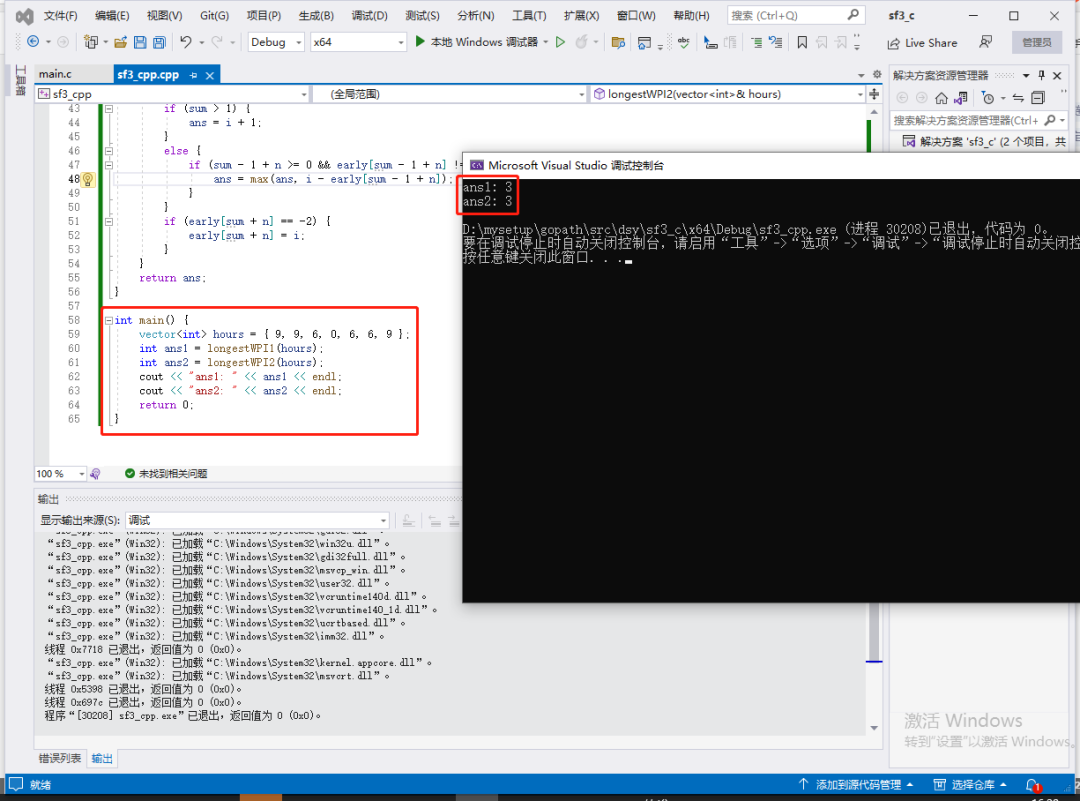The image size is (1080, 801).
Task: Save the current file with the disk icon
Action: (140, 42)
